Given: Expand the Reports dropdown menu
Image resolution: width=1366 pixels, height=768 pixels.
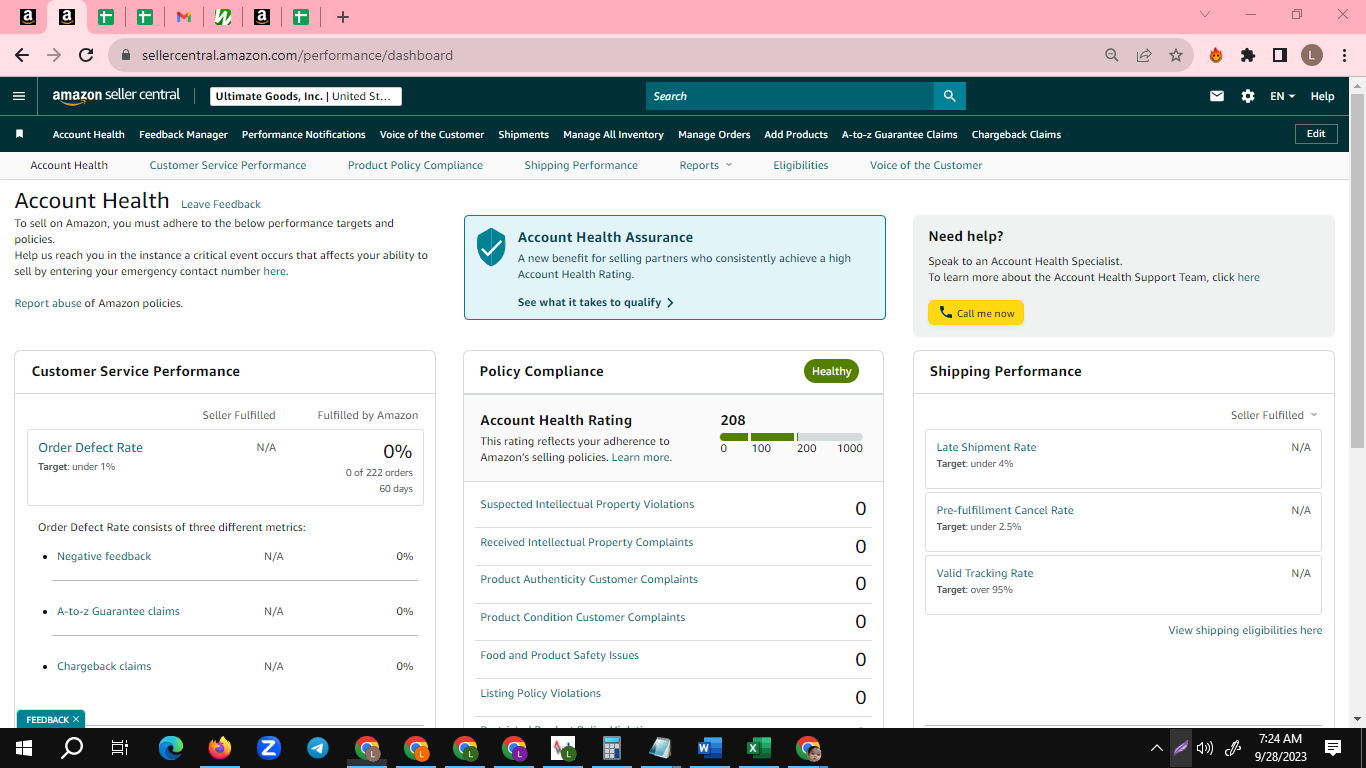Looking at the screenshot, I should [x=706, y=165].
